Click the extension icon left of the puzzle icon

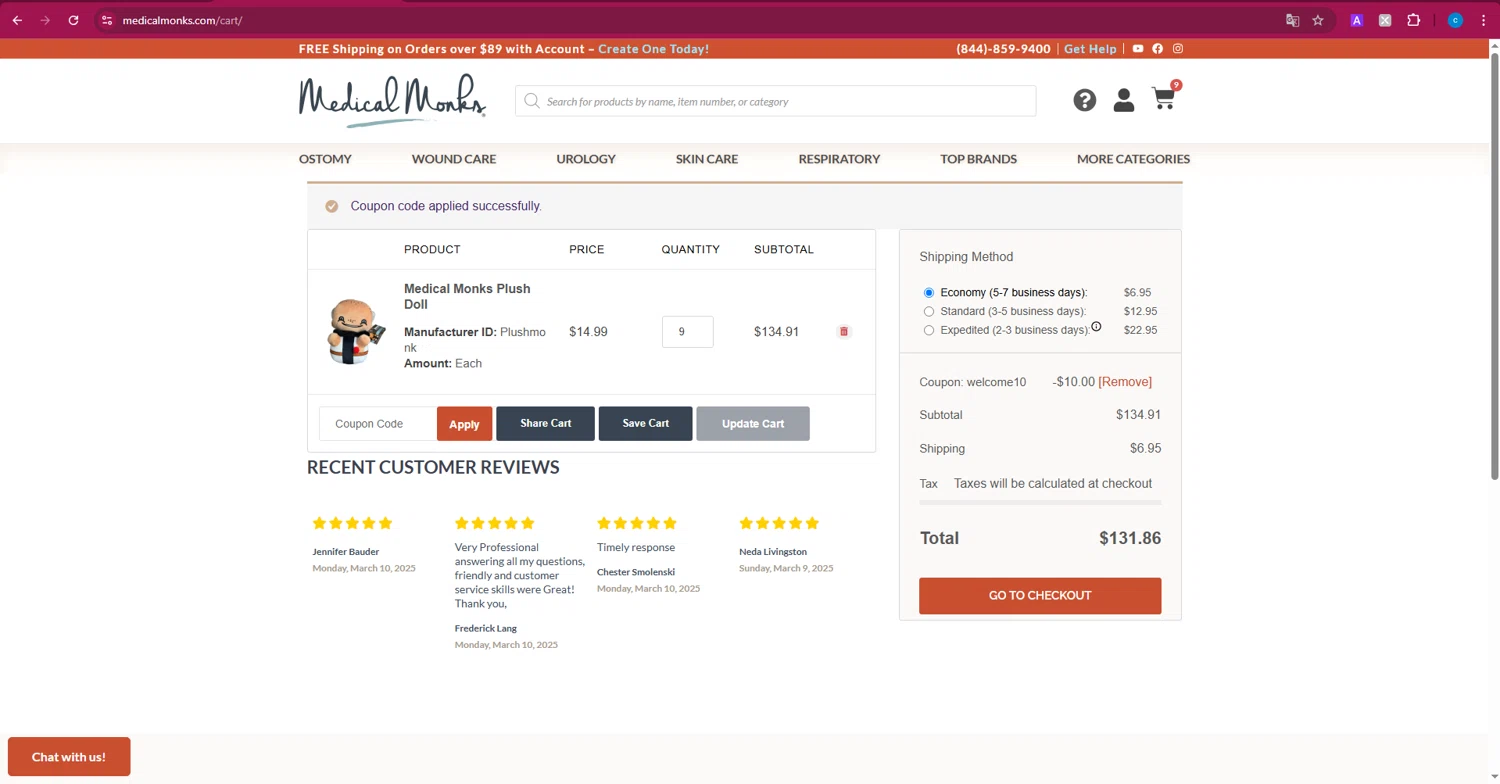[x=1385, y=20]
